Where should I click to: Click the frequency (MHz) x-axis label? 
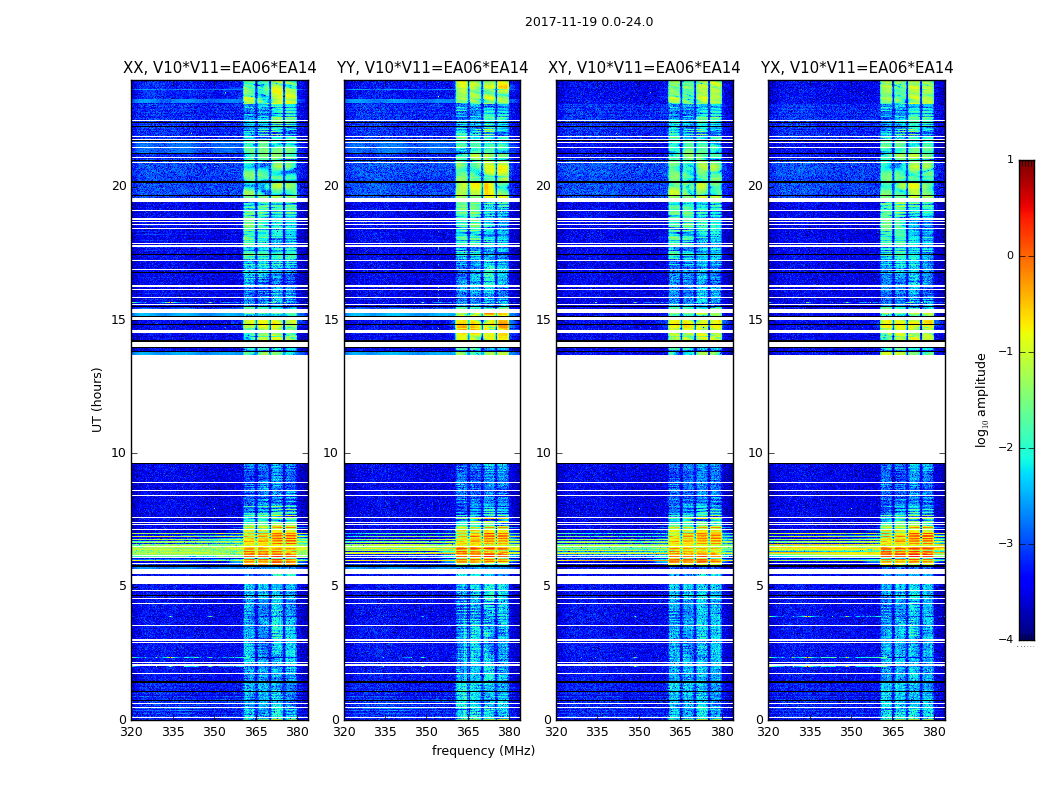483,751
